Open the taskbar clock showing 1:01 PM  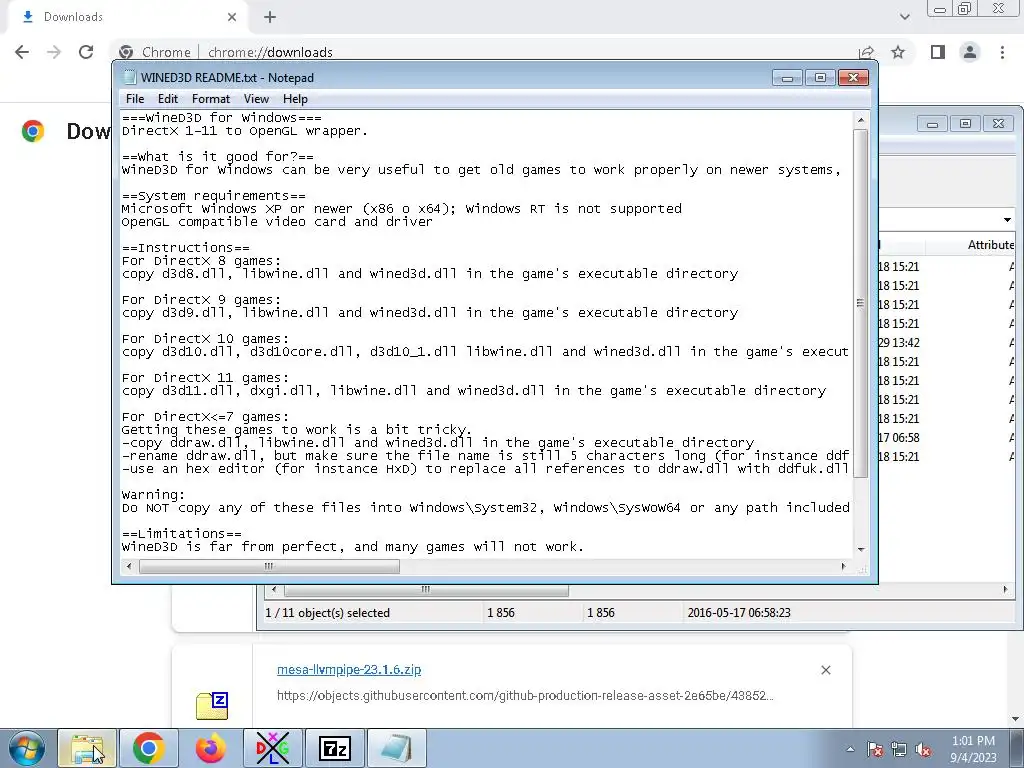[x=973, y=749]
